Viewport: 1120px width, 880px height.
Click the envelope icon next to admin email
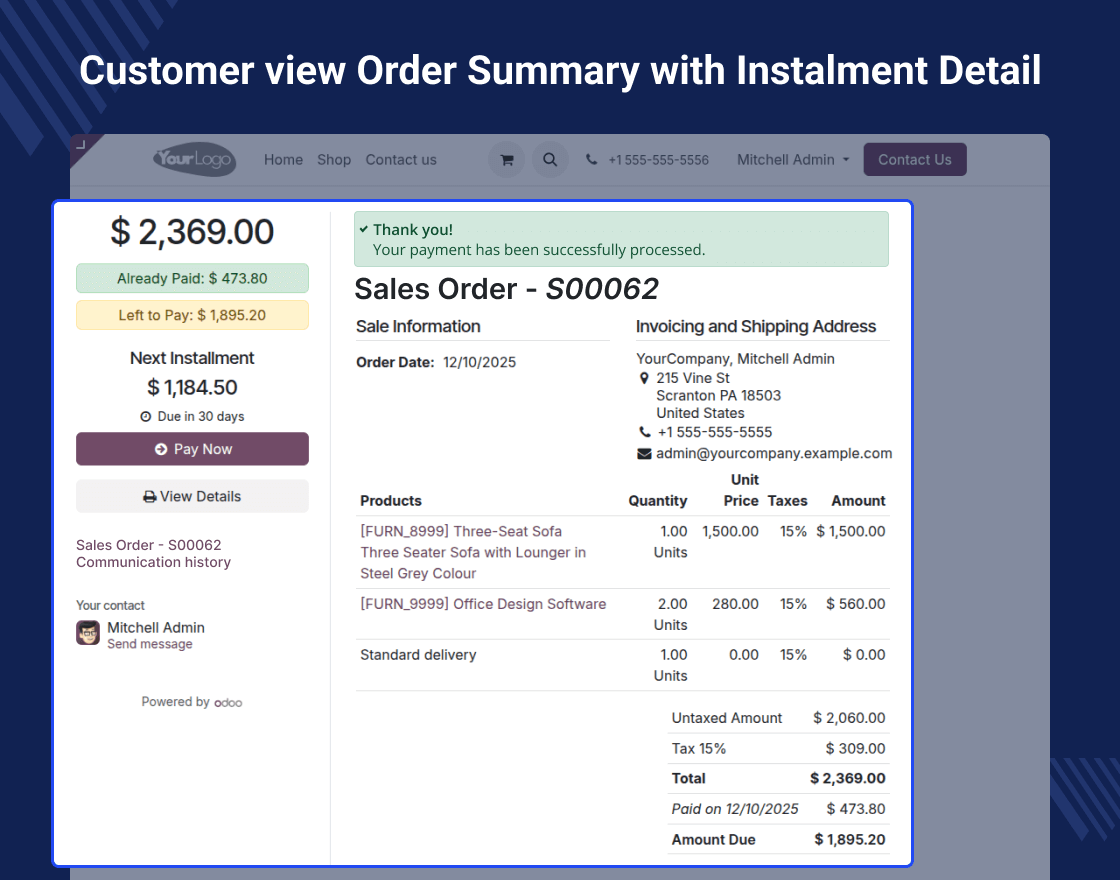click(644, 454)
